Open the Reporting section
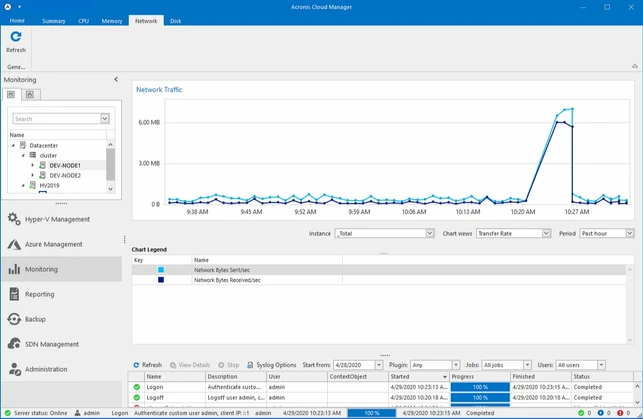The image size is (643, 419). click(x=62, y=294)
